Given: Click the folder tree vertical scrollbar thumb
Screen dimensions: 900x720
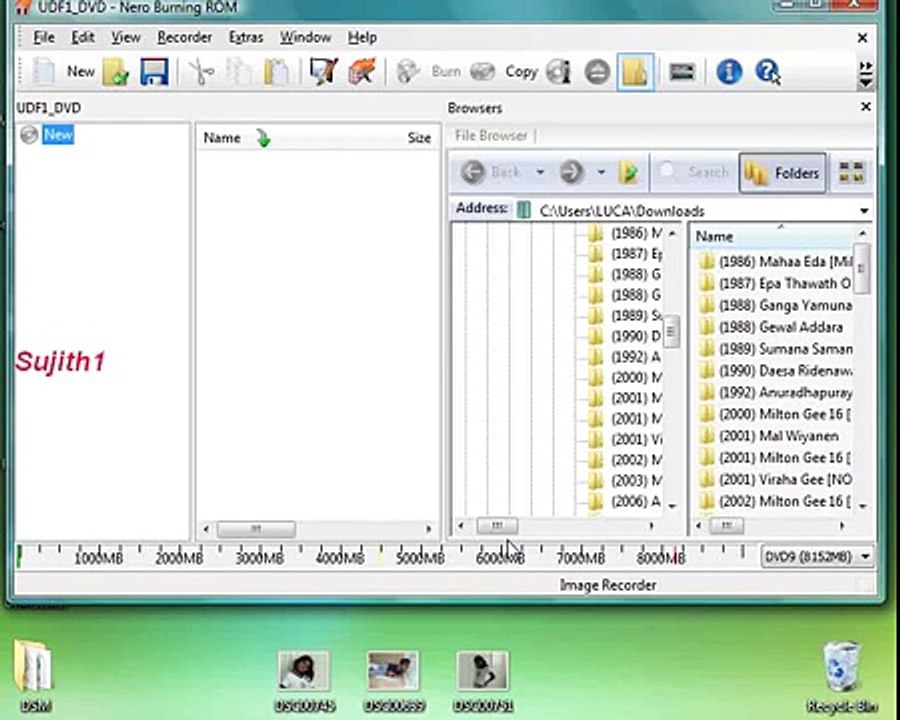Looking at the screenshot, I should [x=671, y=331].
